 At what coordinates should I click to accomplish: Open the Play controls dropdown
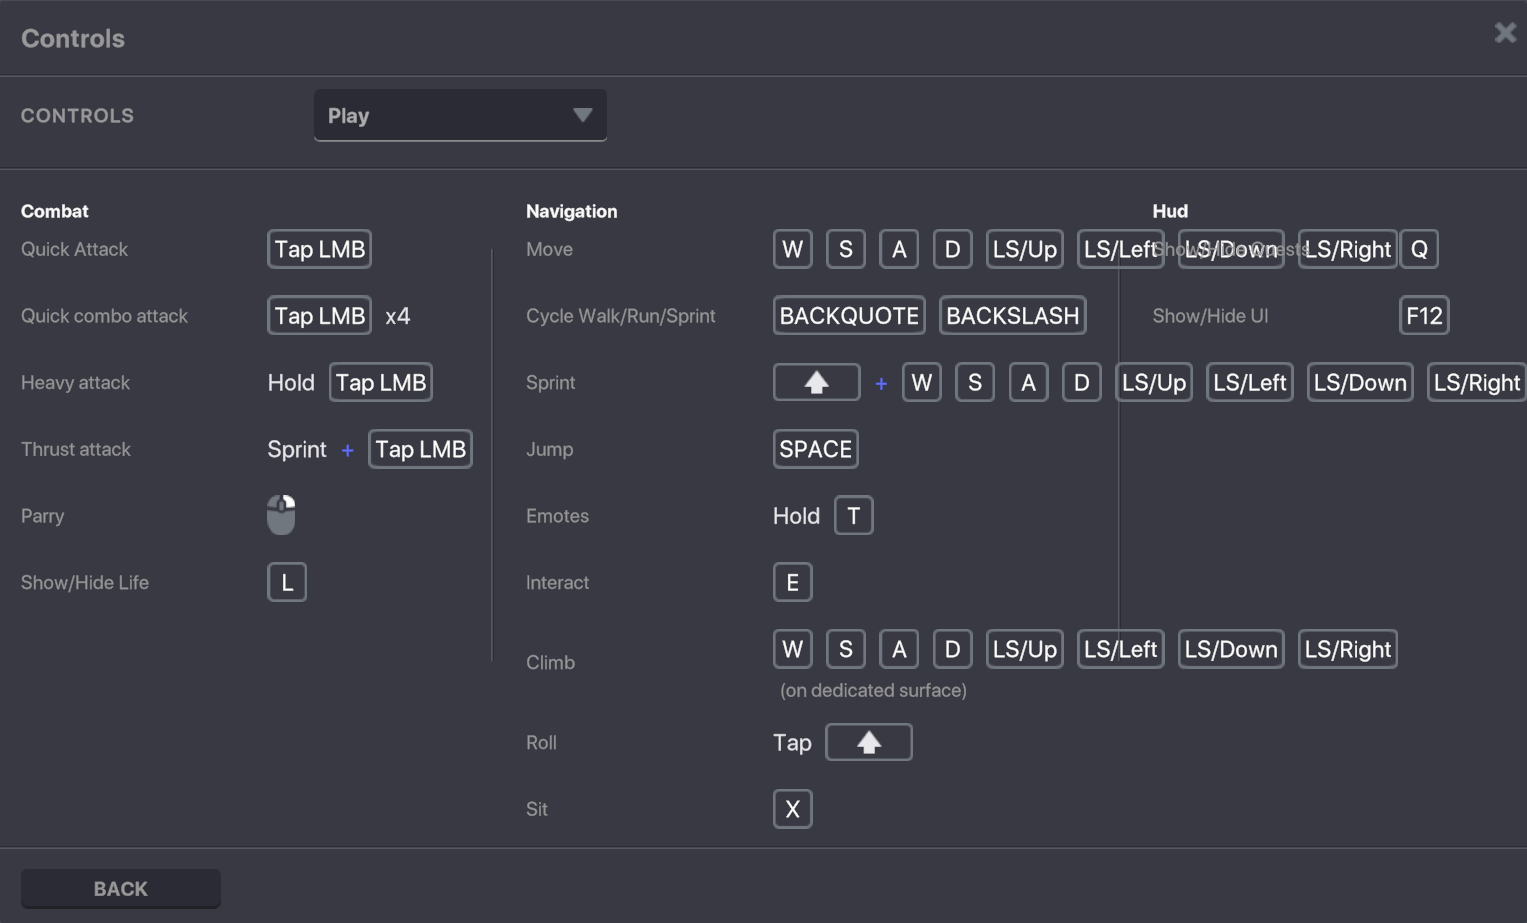pyautogui.click(x=459, y=116)
